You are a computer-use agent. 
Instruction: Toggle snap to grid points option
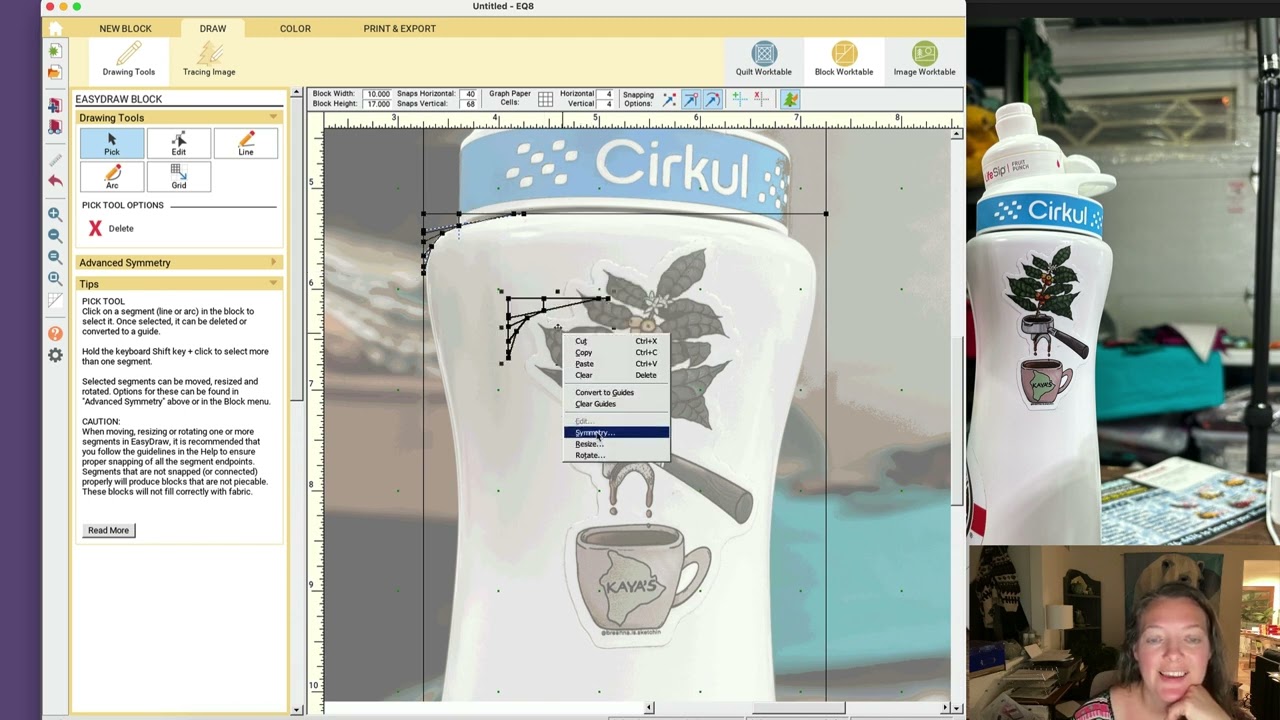[669, 99]
